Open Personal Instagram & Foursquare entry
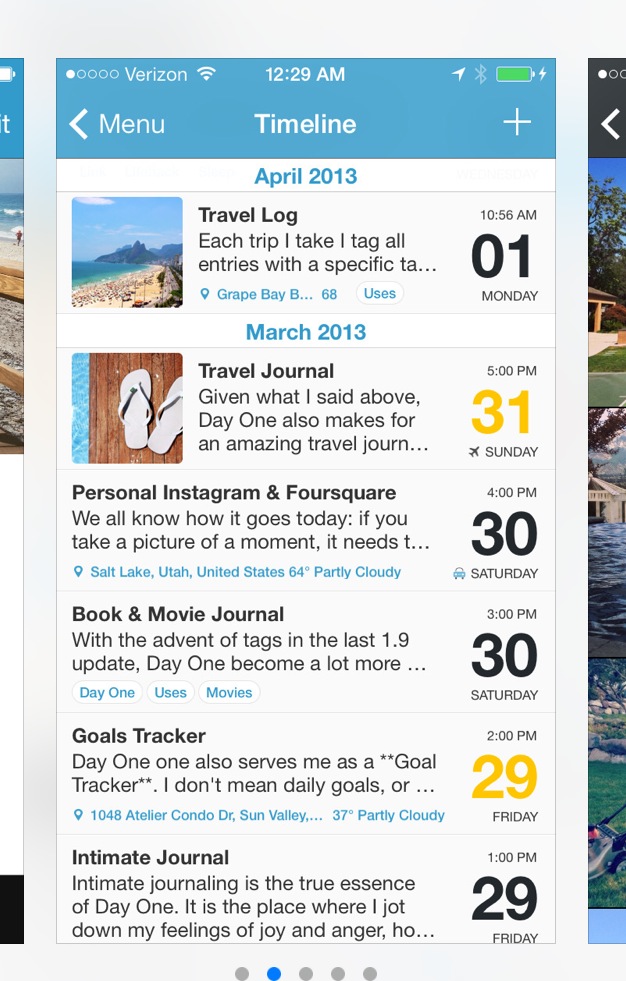This screenshot has width=626, height=981. (x=306, y=531)
